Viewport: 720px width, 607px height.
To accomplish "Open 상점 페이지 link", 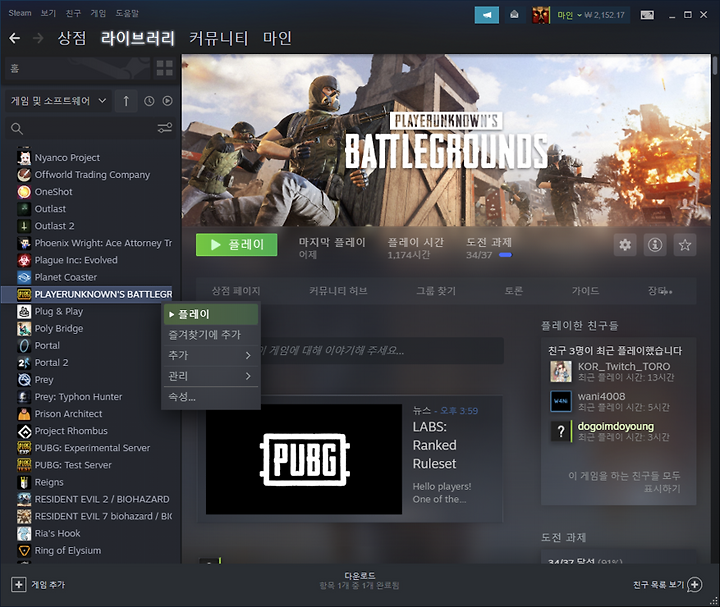I will click(236, 291).
